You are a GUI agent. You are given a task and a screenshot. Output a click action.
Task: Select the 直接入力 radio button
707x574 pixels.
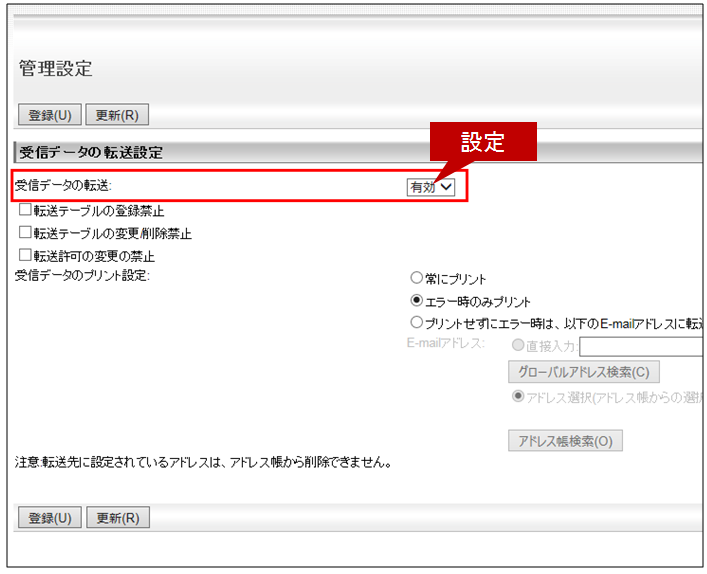click(518, 345)
